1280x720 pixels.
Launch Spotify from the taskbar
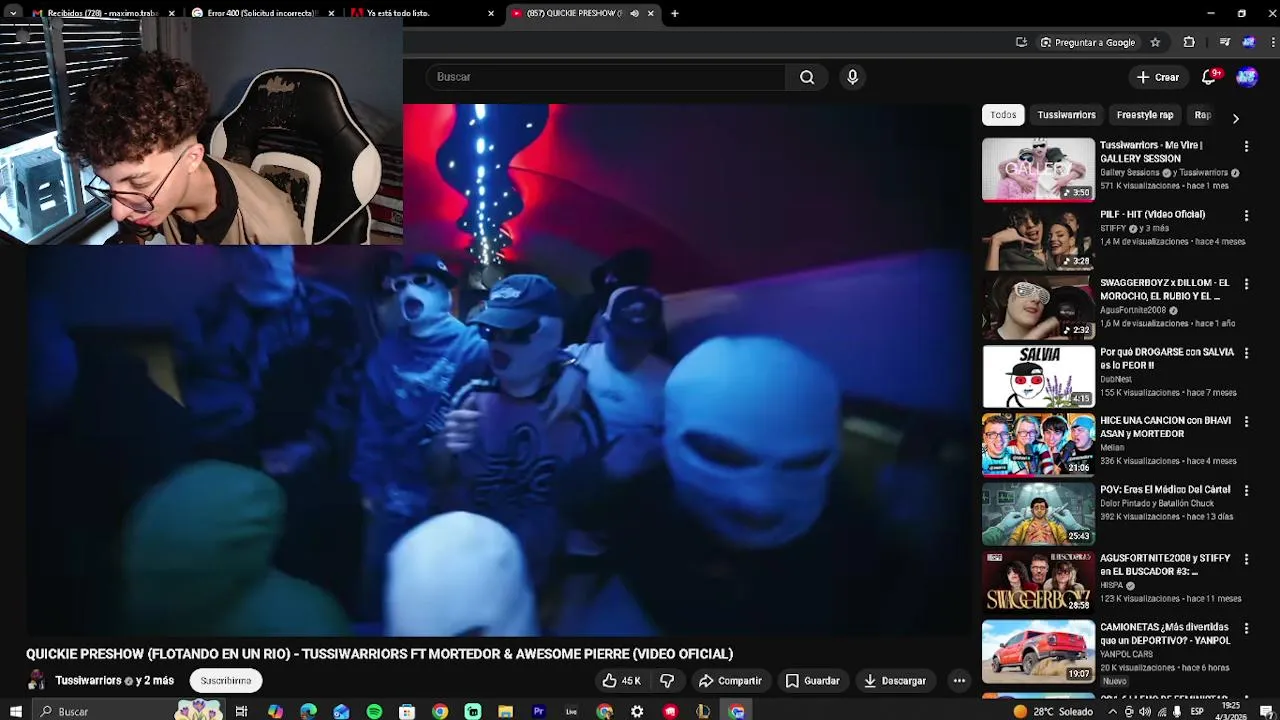click(x=374, y=711)
